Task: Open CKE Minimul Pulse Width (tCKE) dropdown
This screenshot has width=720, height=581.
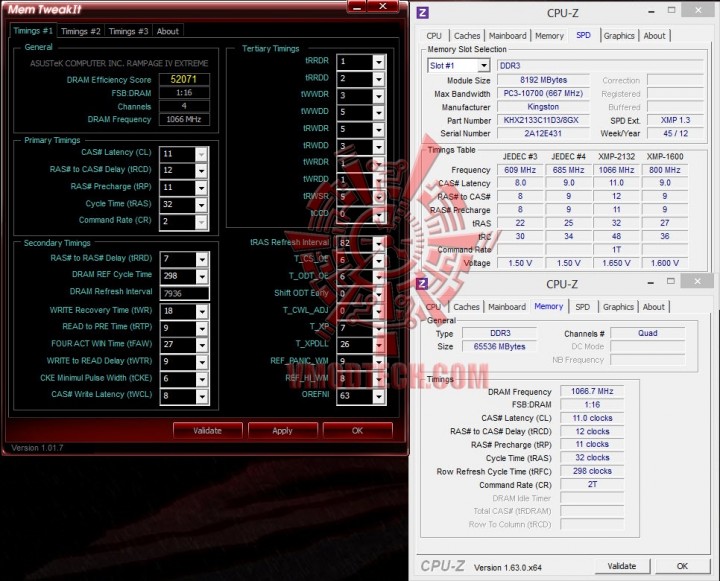Action: pyautogui.click(x=202, y=379)
